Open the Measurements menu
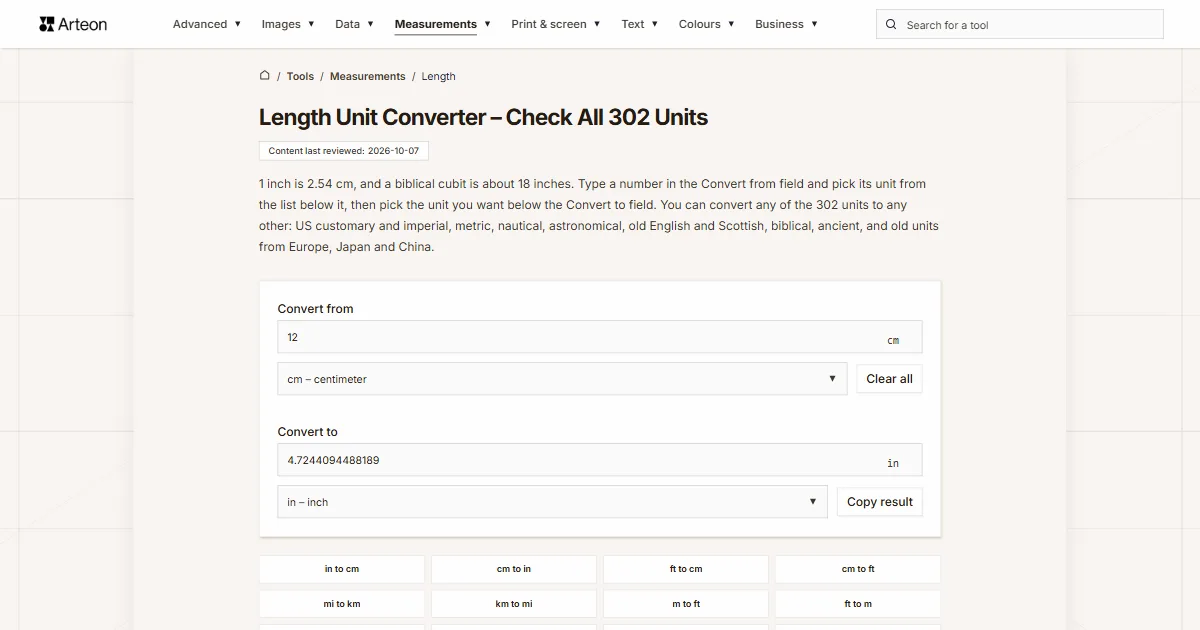 443,24
